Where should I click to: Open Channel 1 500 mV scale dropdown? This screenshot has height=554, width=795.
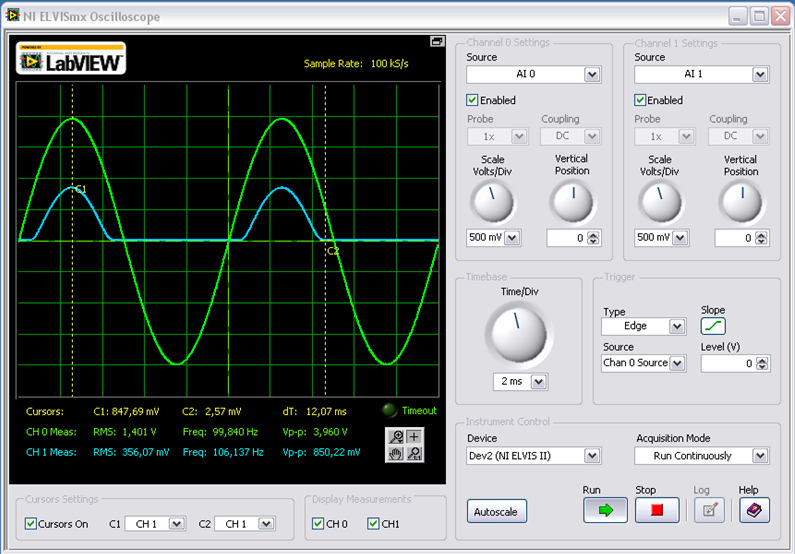pos(680,238)
